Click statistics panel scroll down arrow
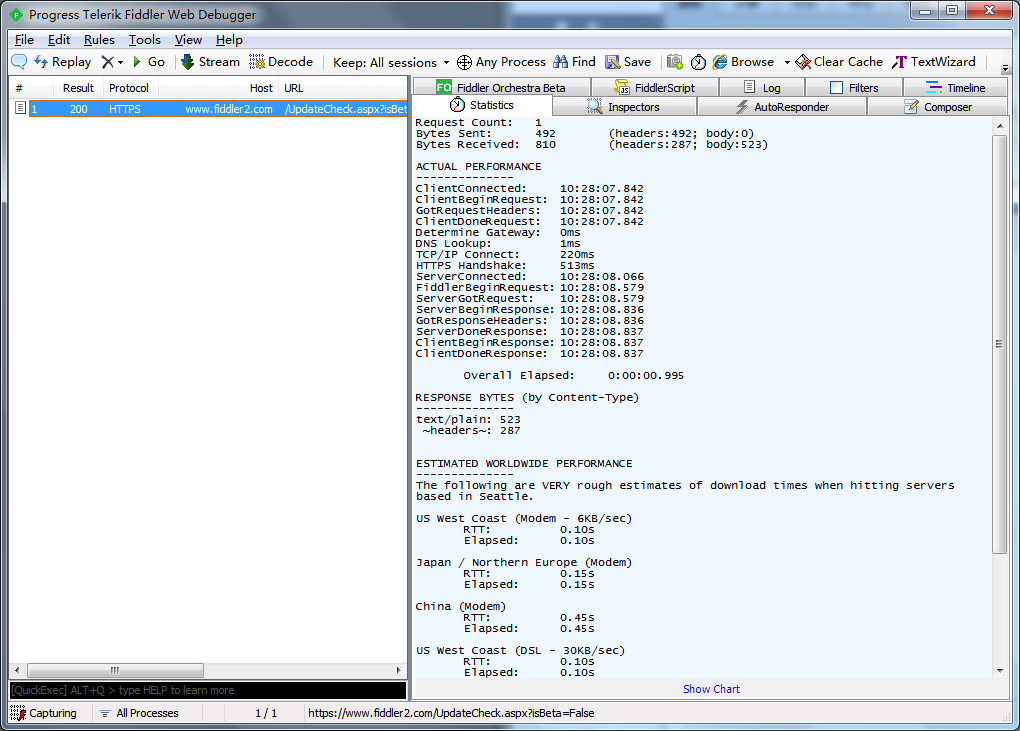The width and height of the screenshot is (1020, 731). [1000, 671]
